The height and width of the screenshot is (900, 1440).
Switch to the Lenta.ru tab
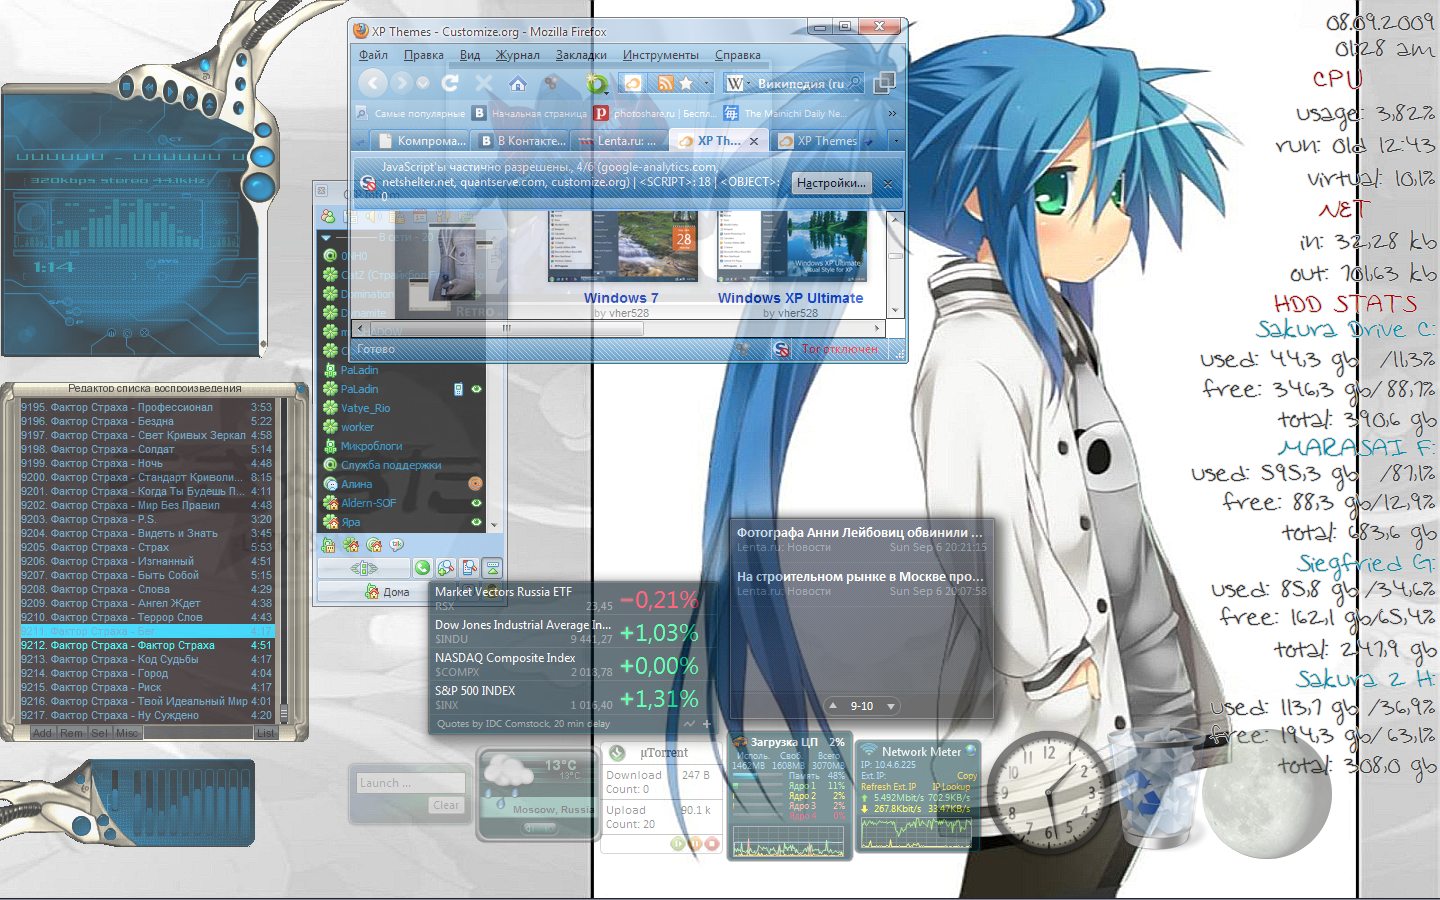pos(620,141)
